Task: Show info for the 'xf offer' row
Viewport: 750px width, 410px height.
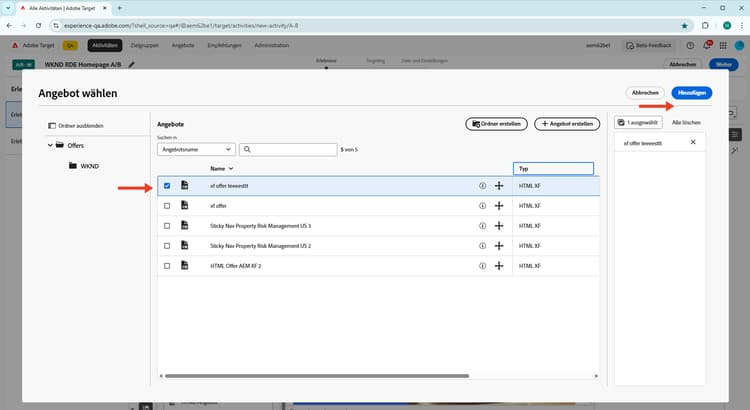Action: tap(483, 206)
